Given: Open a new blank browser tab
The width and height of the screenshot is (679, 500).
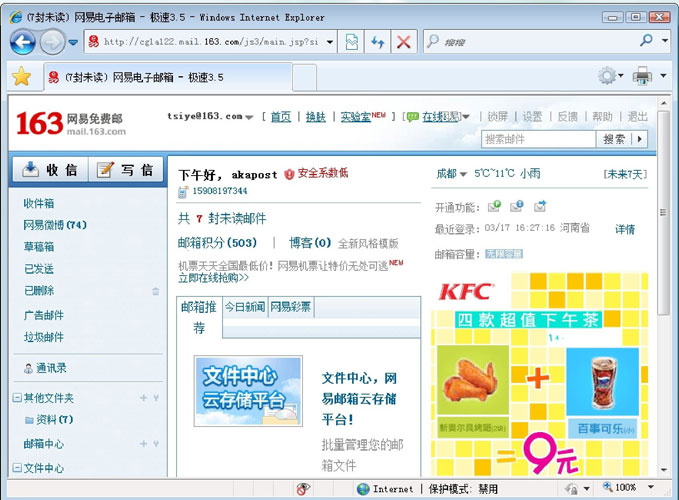Looking at the screenshot, I should click(x=305, y=78).
